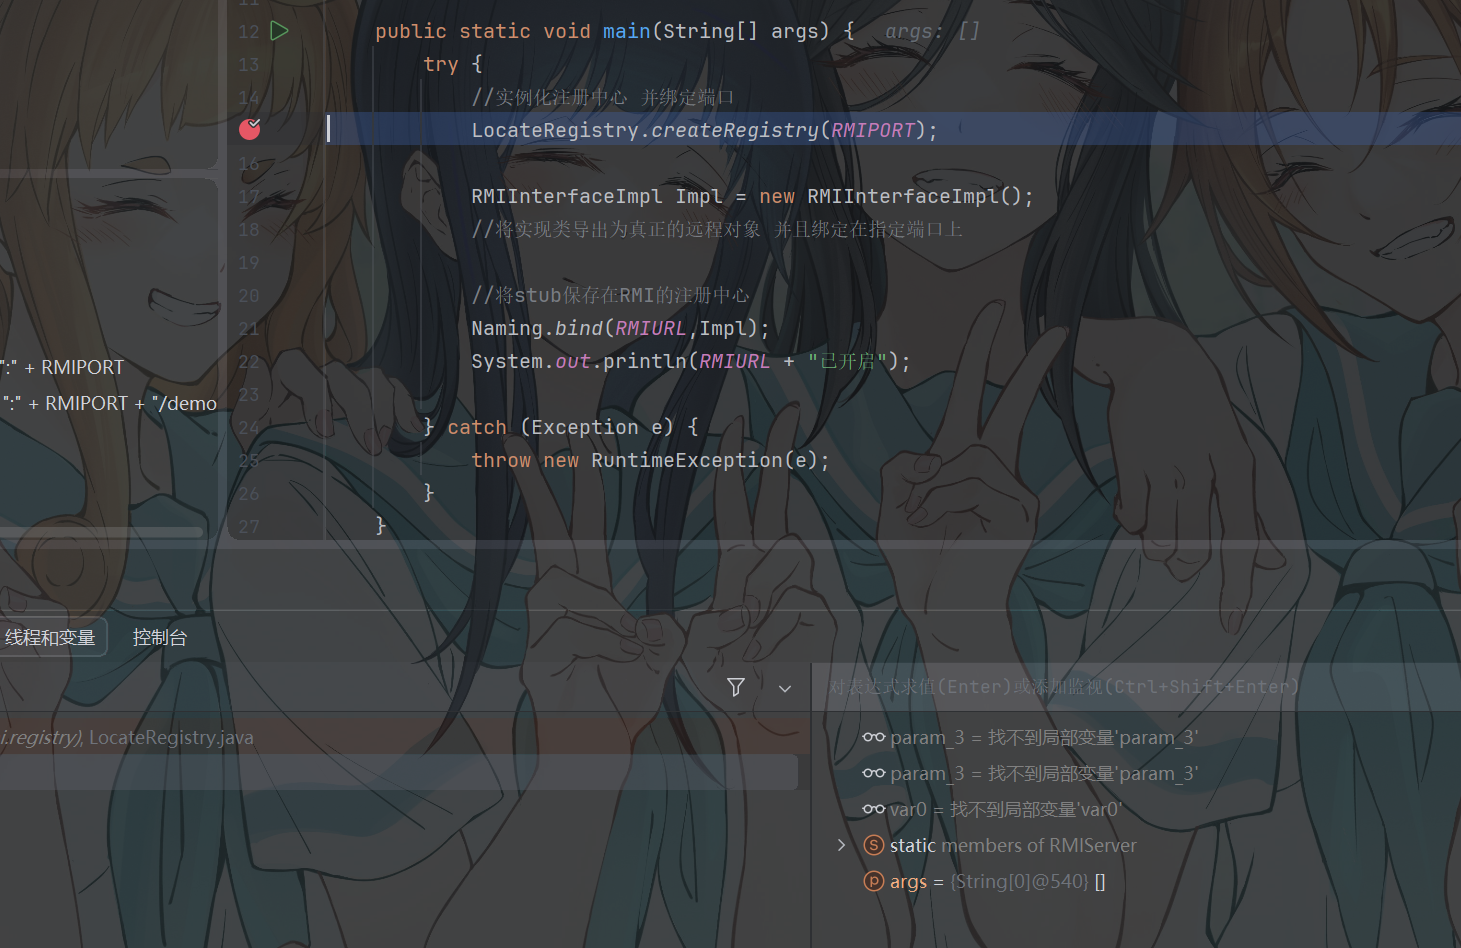Viewport: 1461px width, 948px height.
Task: Open the 控制台 tab
Action: pyautogui.click(x=160, y=637)
